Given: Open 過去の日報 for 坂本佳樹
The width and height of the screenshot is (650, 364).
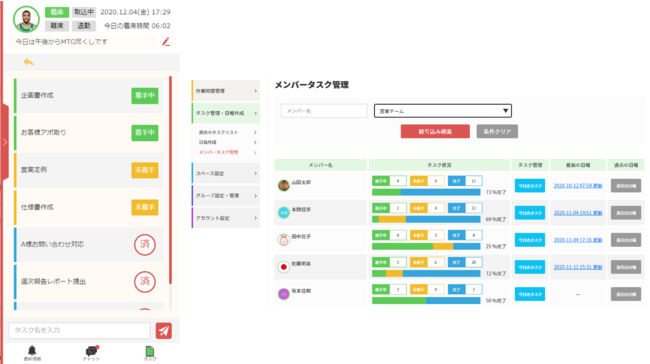Looking at the screenshot, I should coord(626,294).
